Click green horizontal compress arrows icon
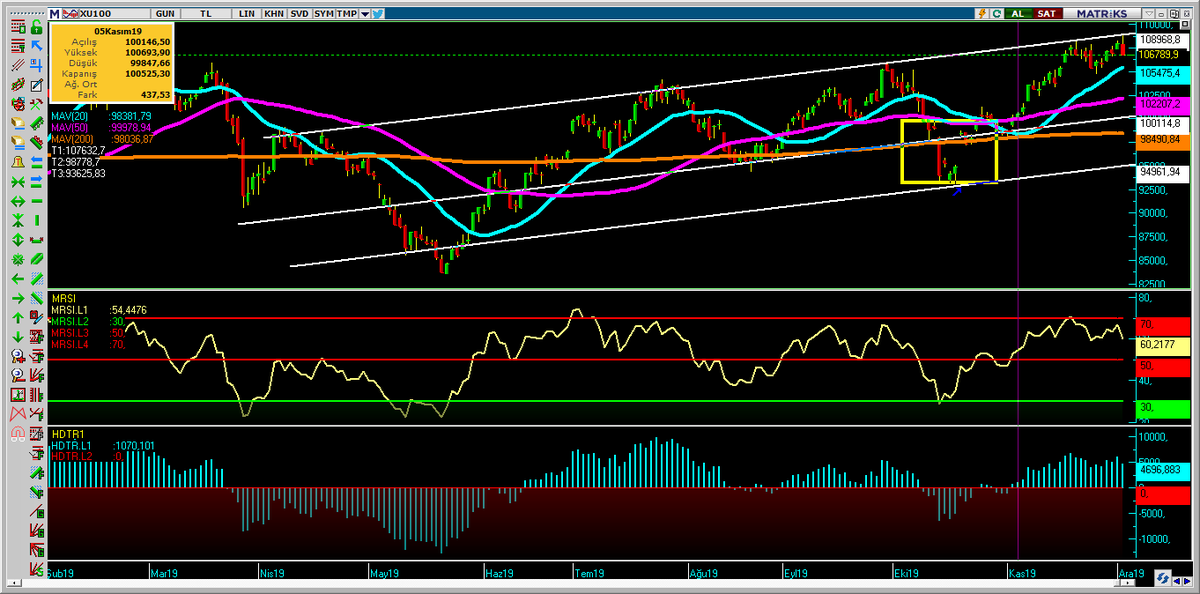The image size is (1200, 594). tap(18, 180)
